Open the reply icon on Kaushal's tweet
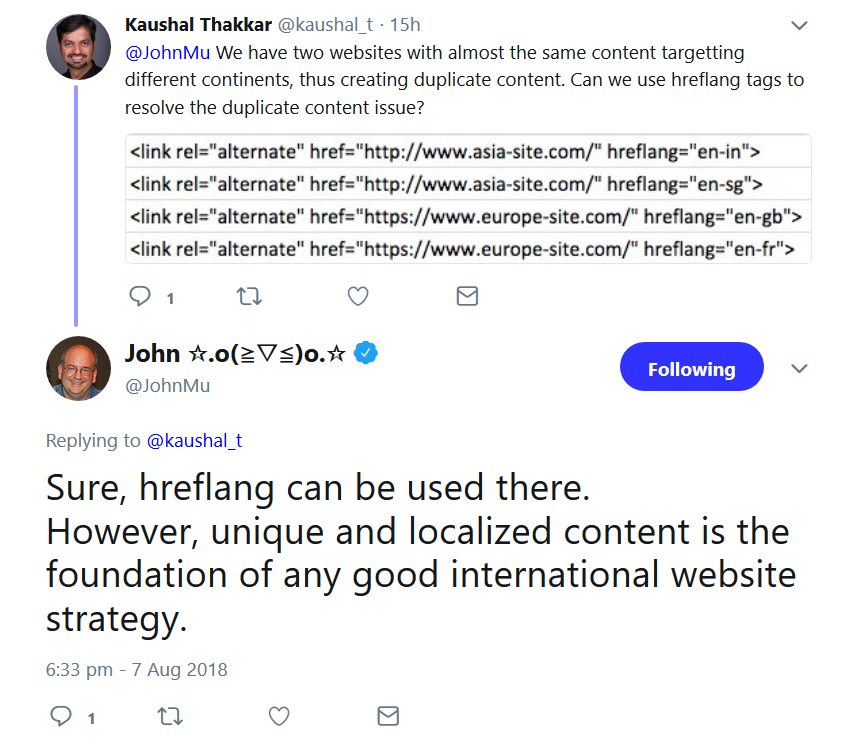The width and height of the screenshot is (857, 756). 139,296
